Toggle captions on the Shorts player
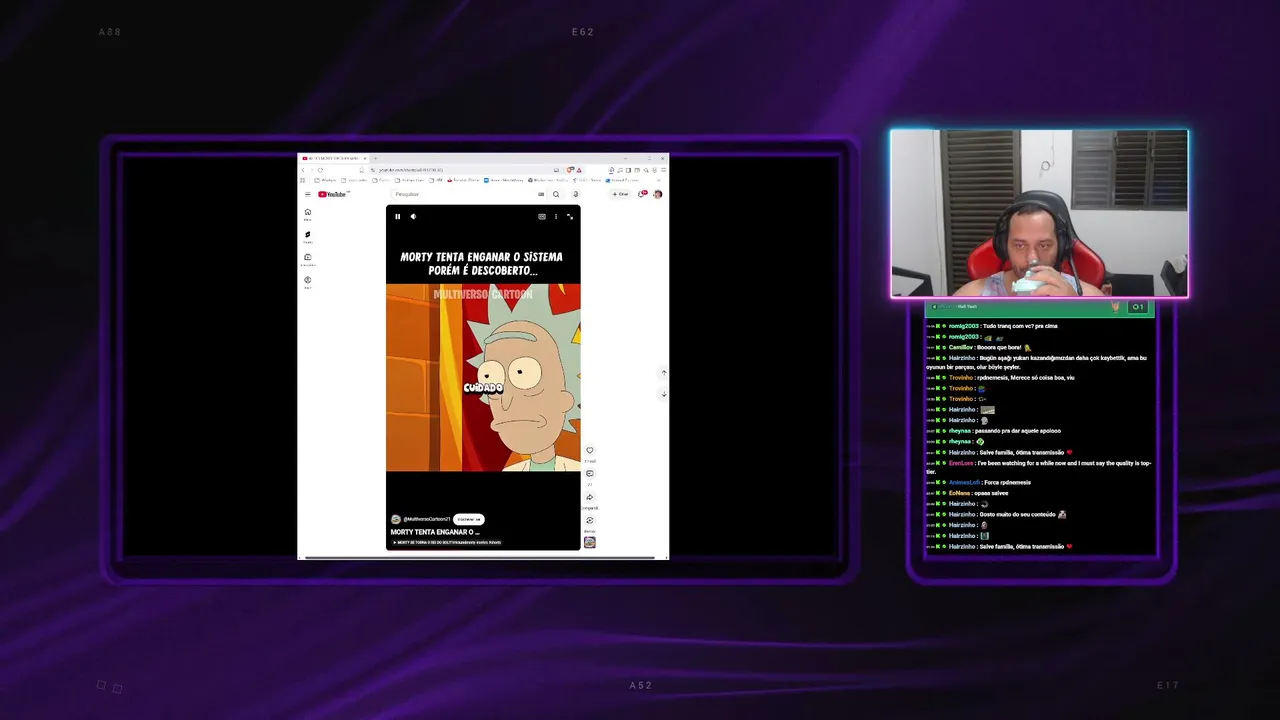 coord(542,216)
